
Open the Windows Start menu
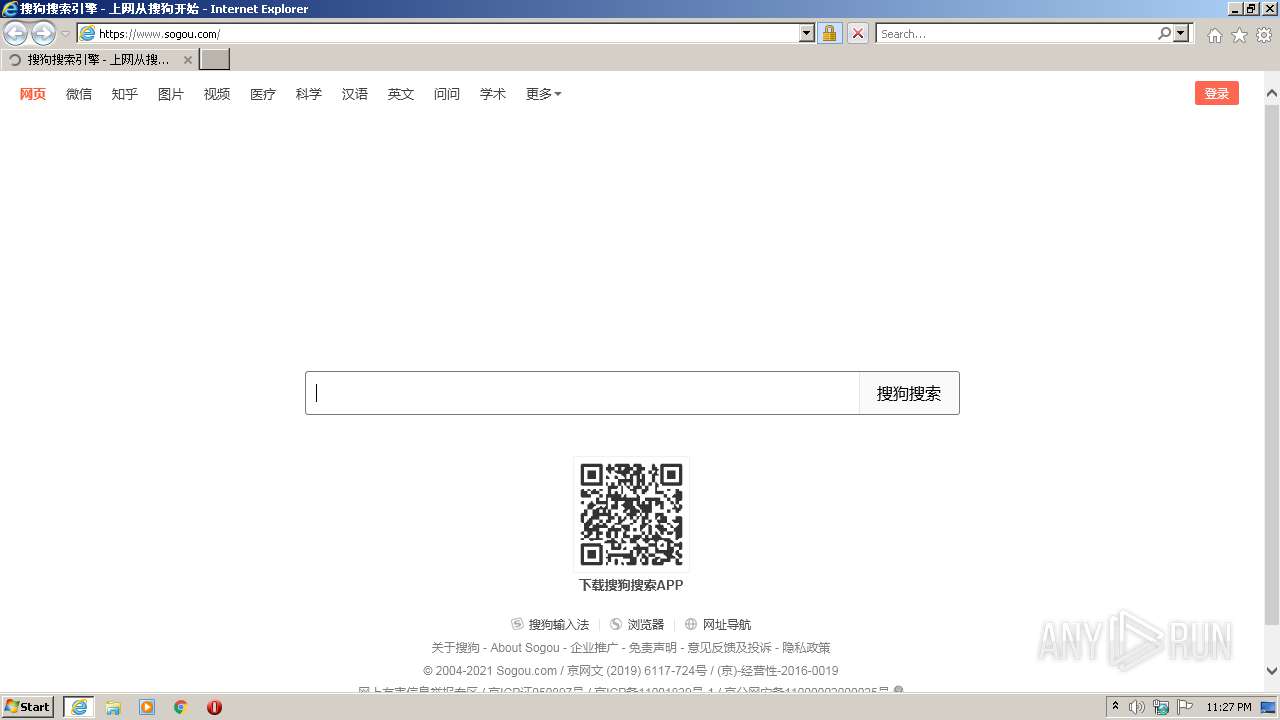(28, 706)
